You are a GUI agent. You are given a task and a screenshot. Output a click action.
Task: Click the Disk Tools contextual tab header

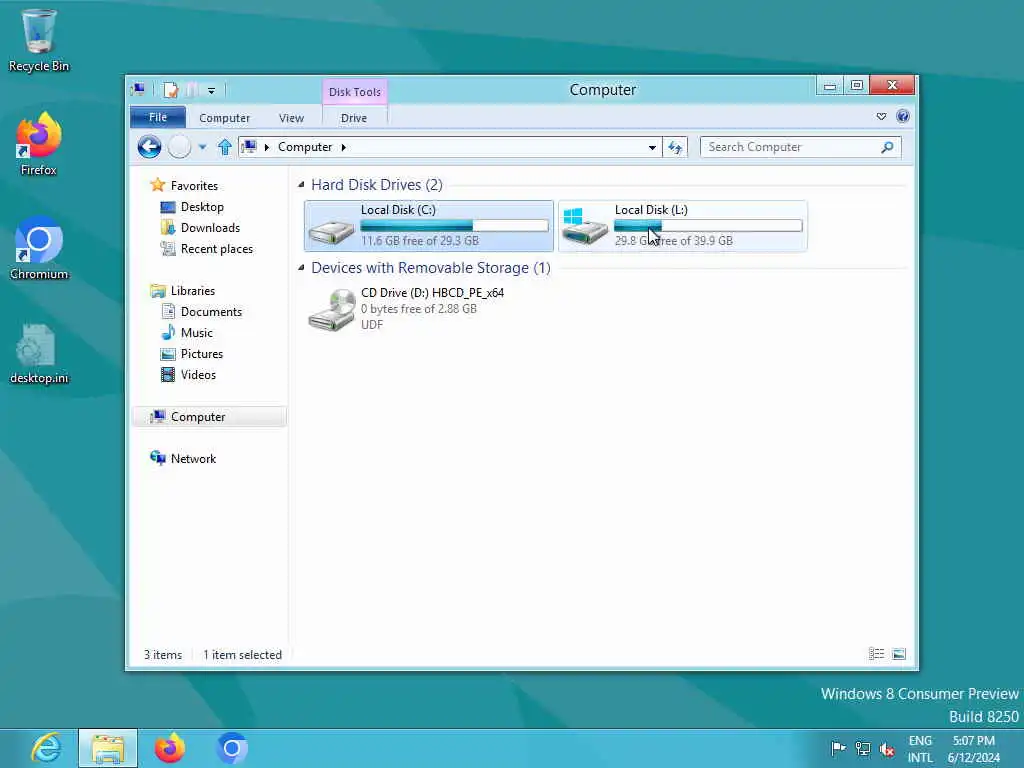(x=355, y=91)
